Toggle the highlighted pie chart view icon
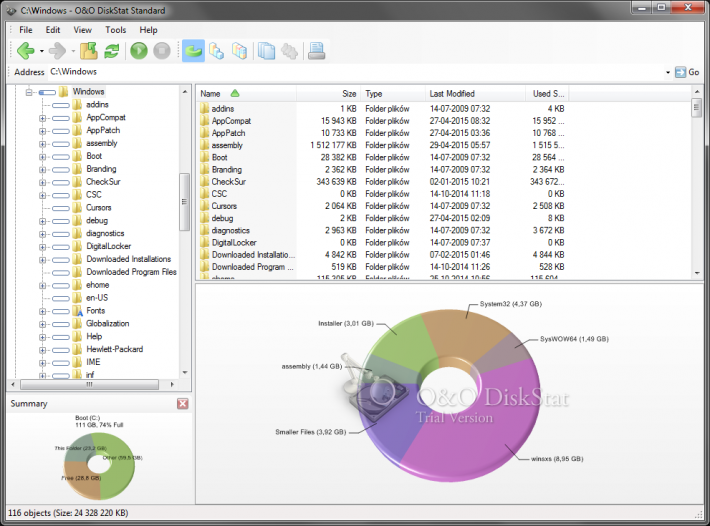The height and width of the screenshot is (526, 710). 193,51
